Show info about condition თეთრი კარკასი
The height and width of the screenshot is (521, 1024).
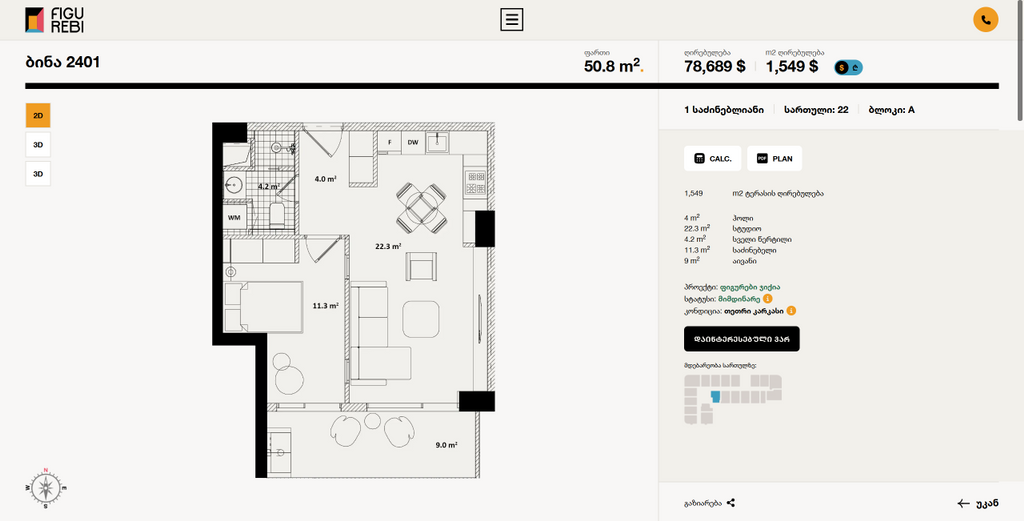pos(791,311)
